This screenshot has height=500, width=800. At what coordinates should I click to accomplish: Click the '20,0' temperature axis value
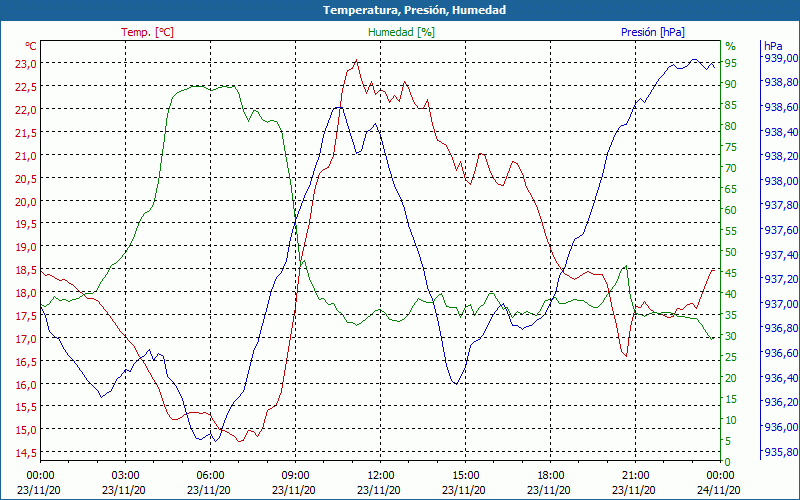[26, 202]
